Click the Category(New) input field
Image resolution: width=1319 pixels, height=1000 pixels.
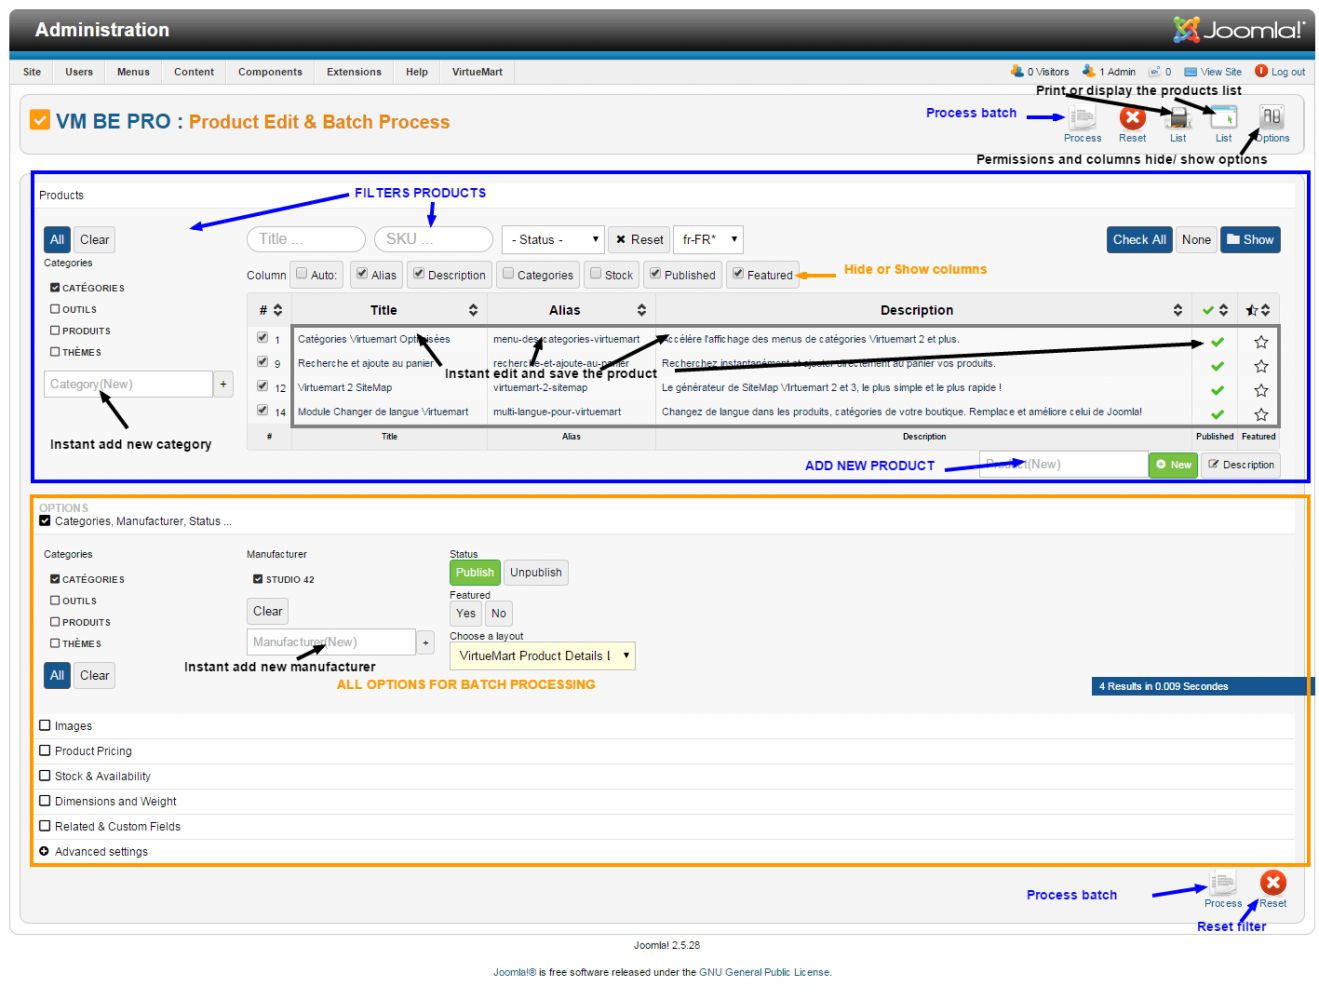128,384
